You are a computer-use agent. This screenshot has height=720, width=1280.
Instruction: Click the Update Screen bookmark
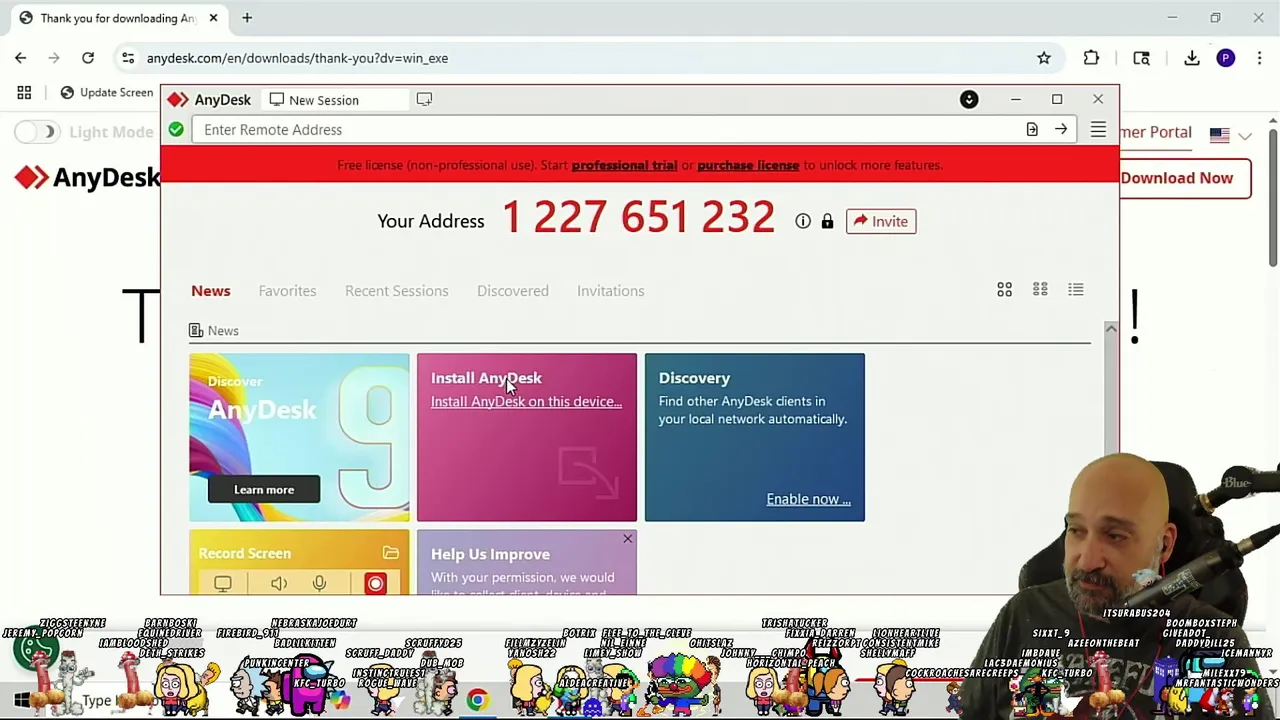(x=106, y=92)
